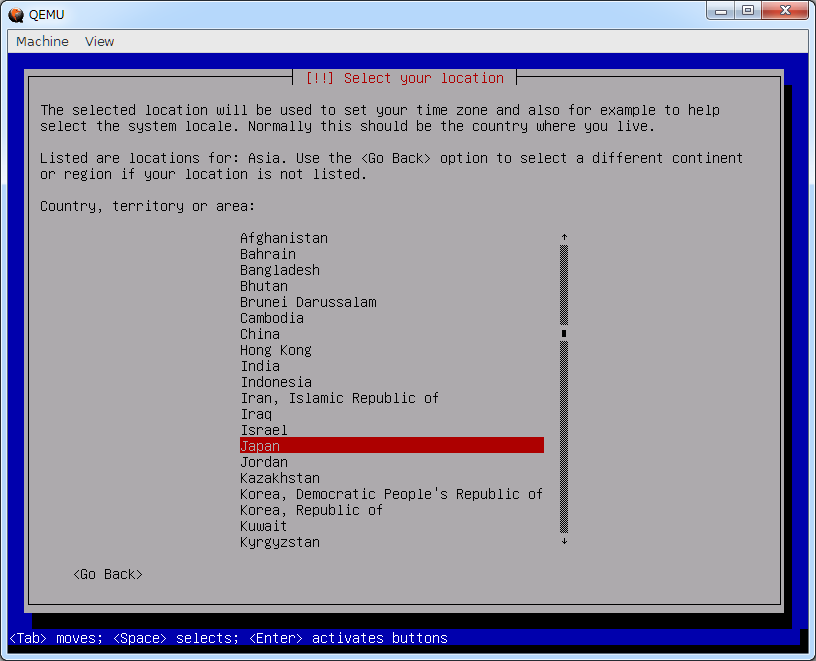
Task: Pick Hong Kong as location
Action: click(x=275, y=350)
